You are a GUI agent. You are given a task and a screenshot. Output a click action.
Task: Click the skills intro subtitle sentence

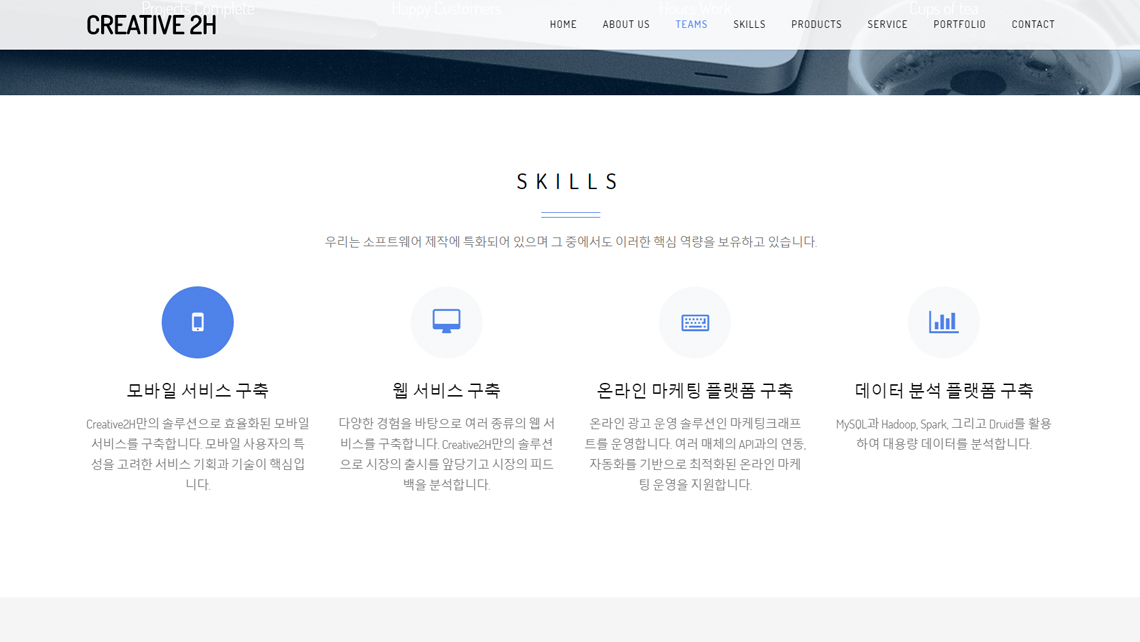pos(570,241)
